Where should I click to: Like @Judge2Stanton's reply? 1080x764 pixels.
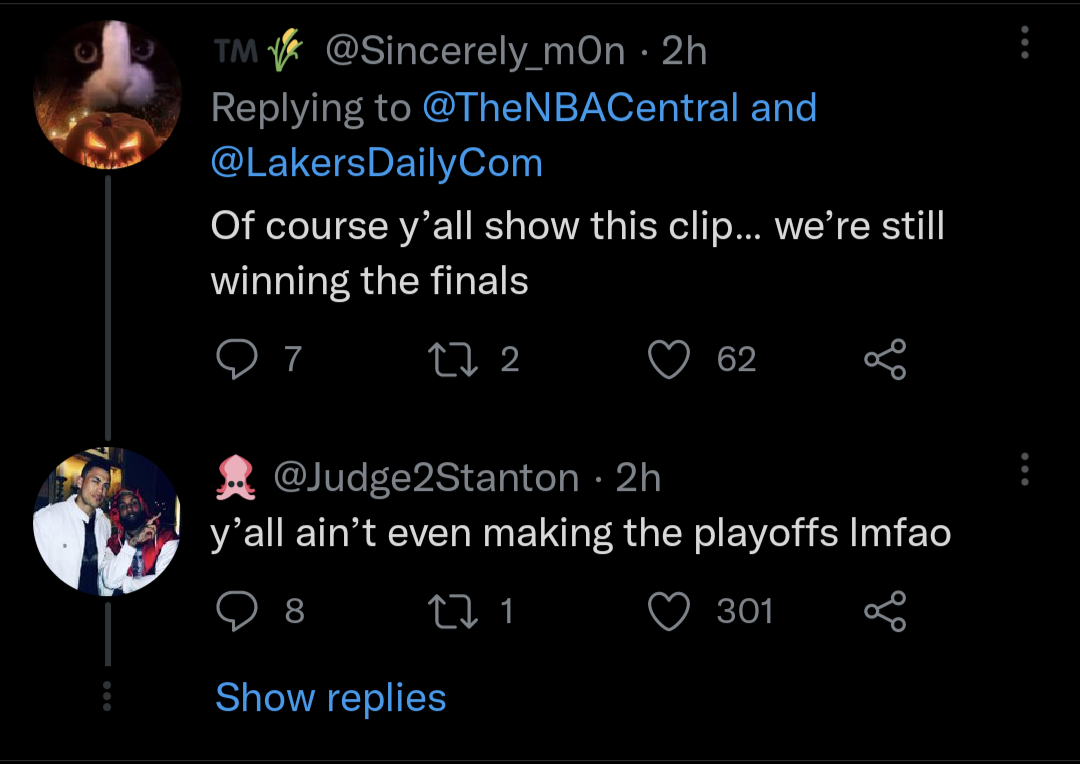[x=671, y=611]
